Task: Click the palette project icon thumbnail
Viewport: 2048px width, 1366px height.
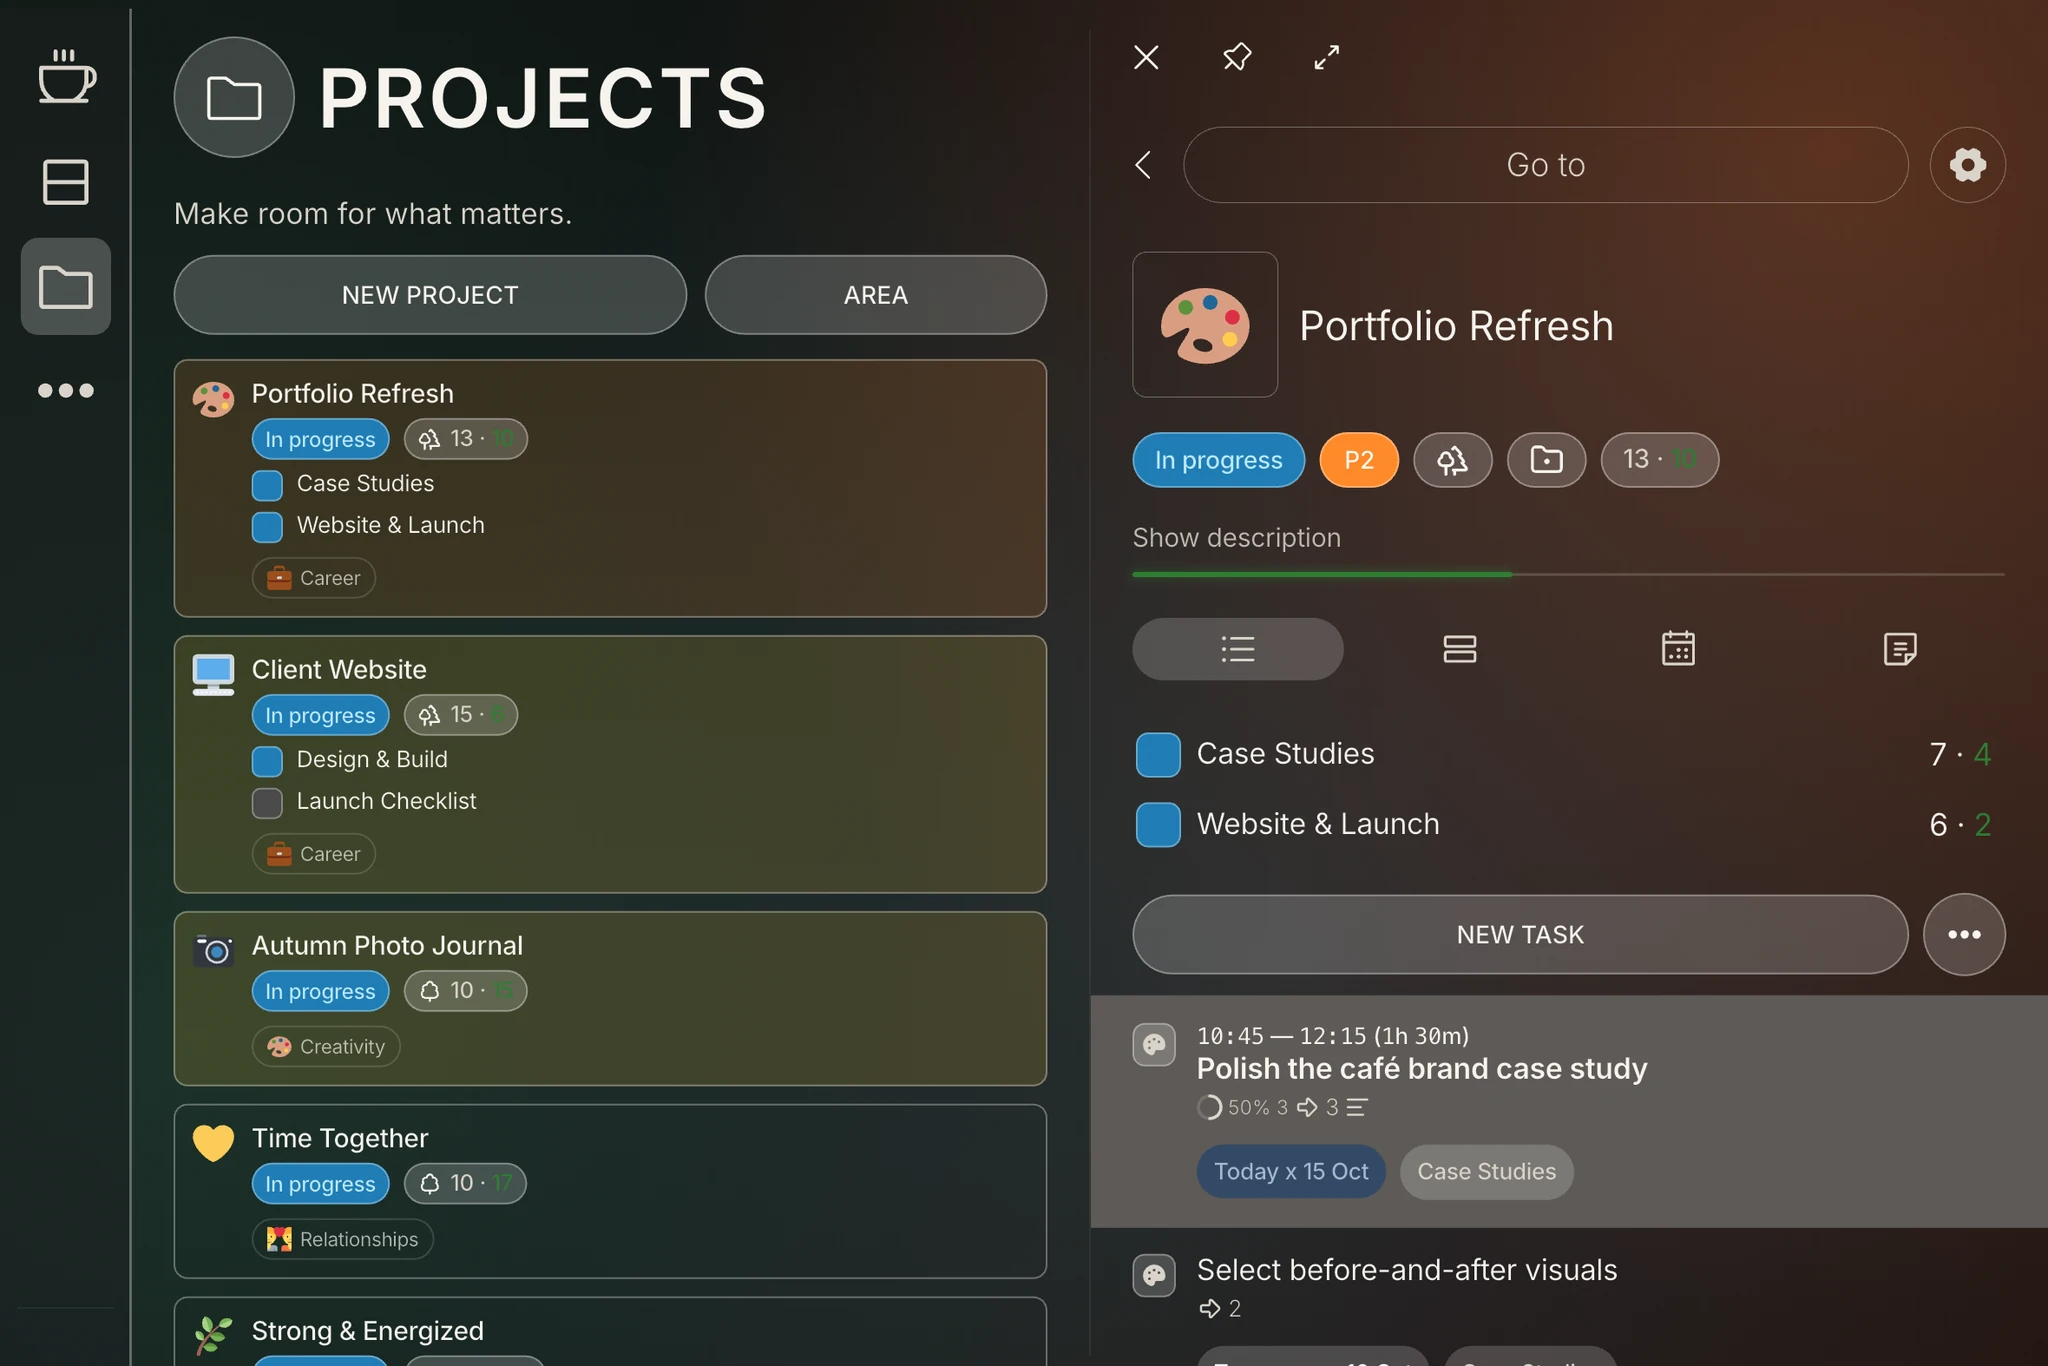Action: [1205, 325]
